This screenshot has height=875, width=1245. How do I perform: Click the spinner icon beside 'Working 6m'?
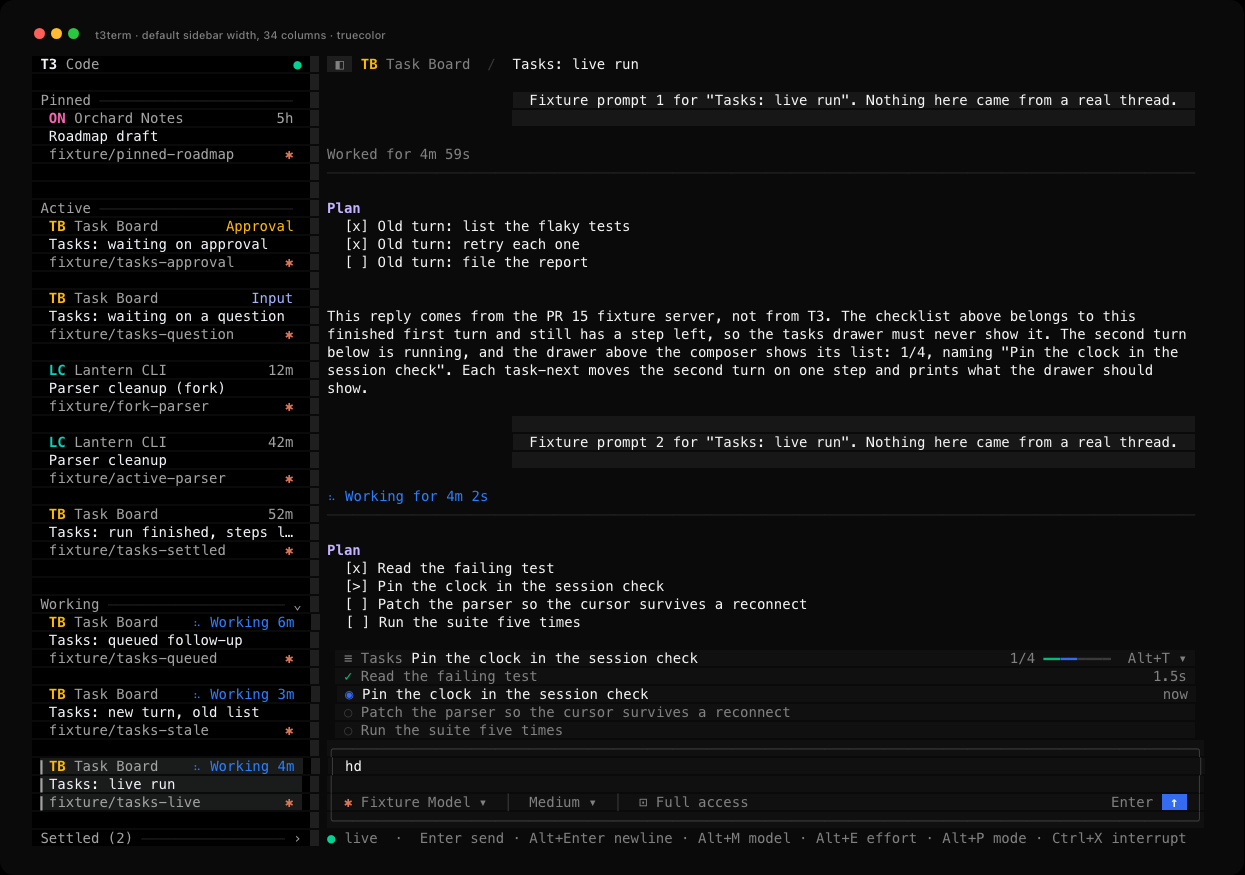pyautogui.click(x=197, y=622)
